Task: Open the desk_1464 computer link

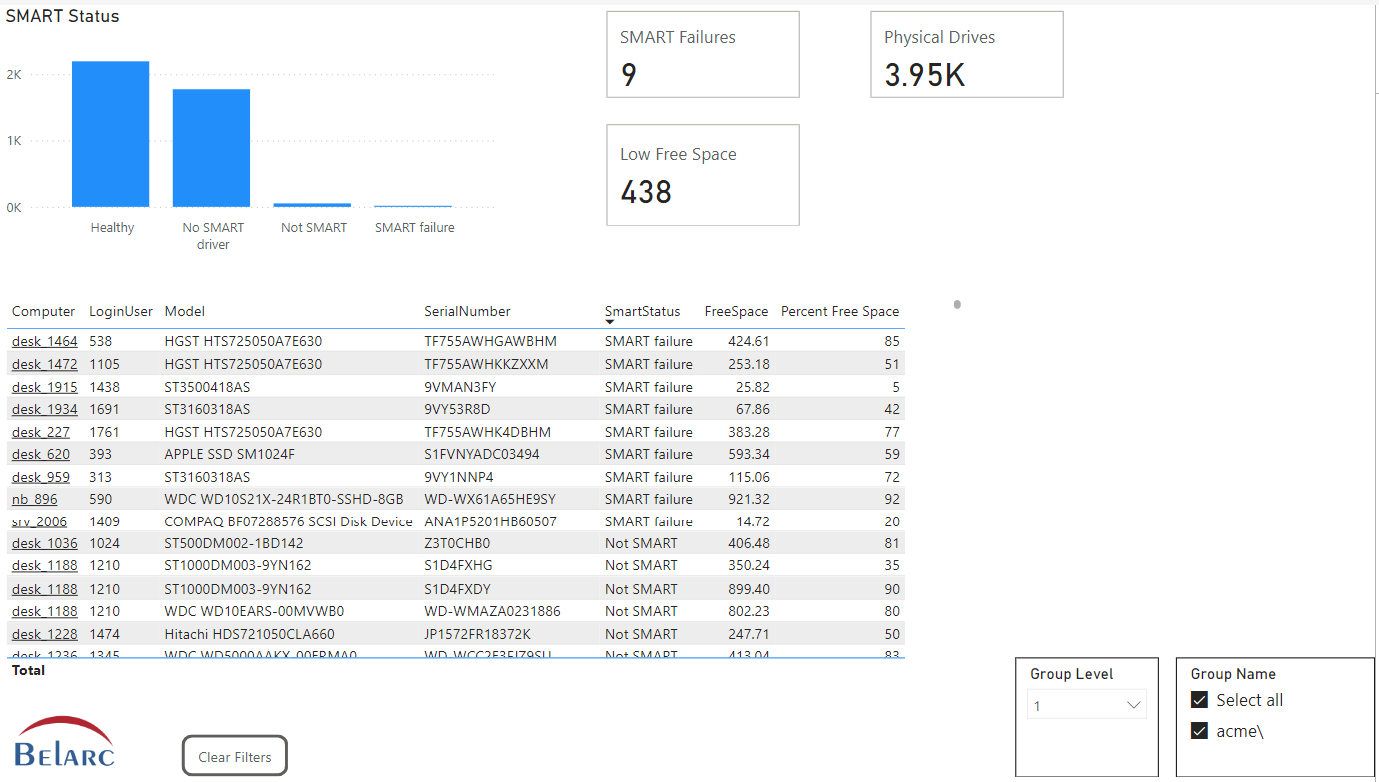Action: coord(44,341)
